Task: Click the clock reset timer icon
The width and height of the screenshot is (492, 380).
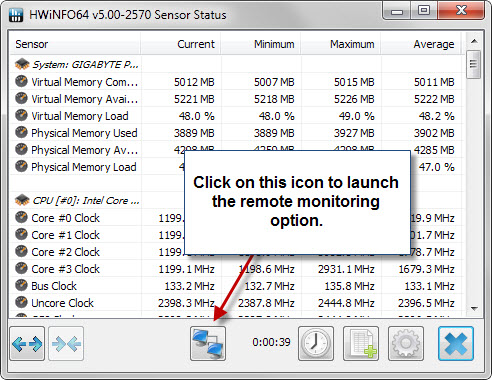Action: 316,343
